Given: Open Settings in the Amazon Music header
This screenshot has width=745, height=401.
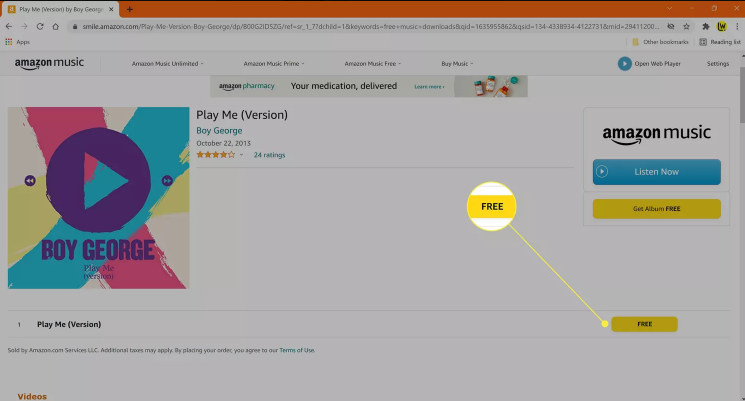Looking at the screenshot, I should click(717, 64).
